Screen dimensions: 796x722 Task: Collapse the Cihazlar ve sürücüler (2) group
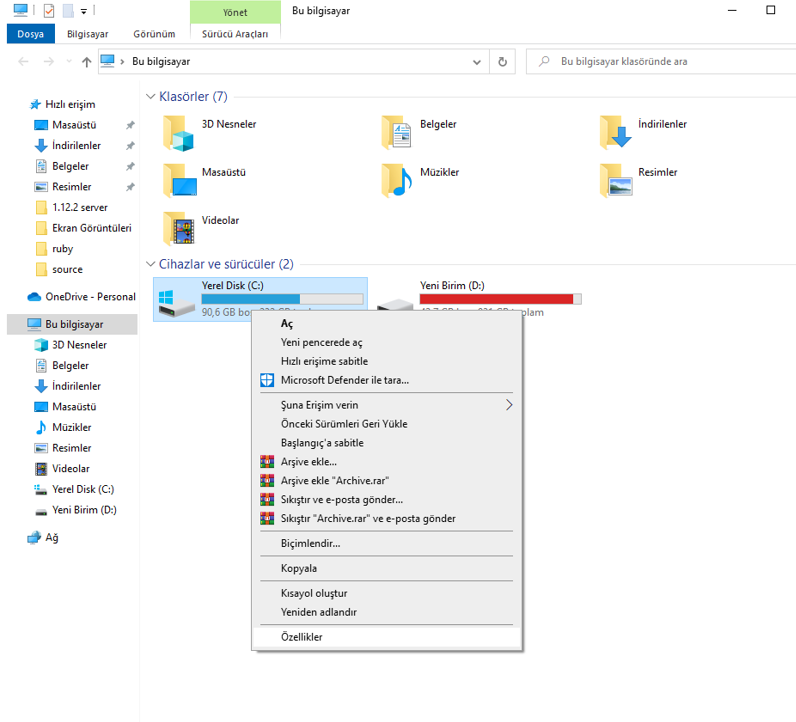[x=150, y=264]
